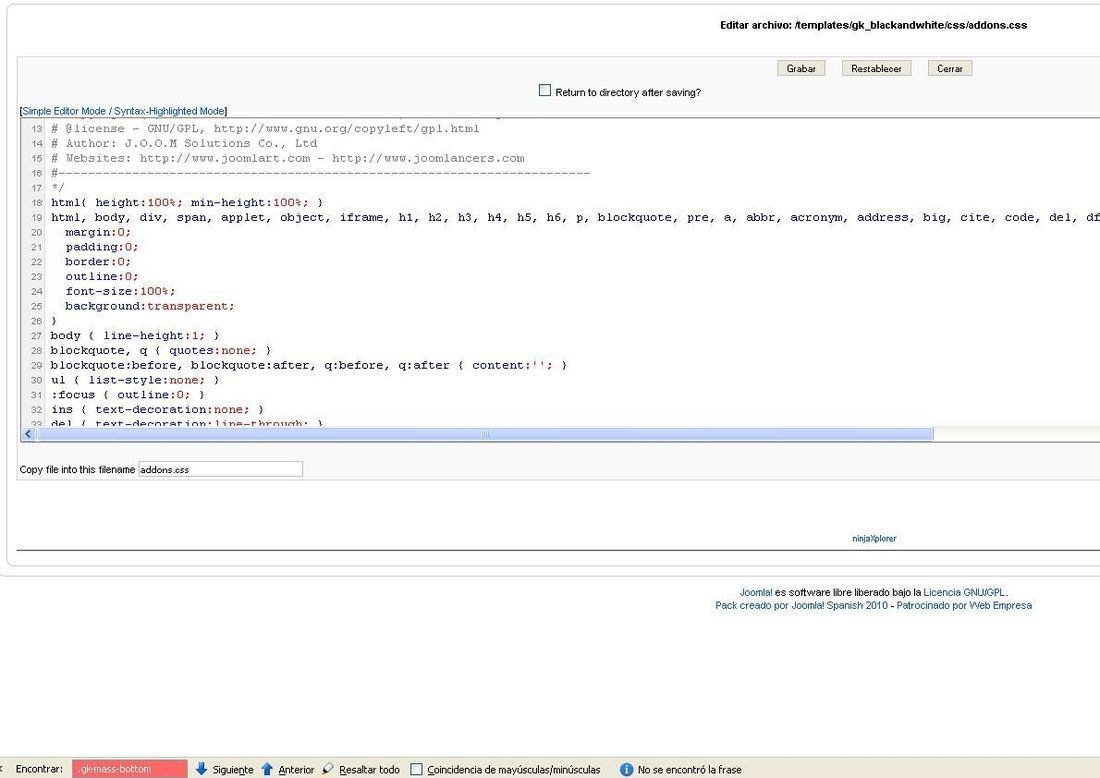Click the '# Websites: http://www.joomlart.com' comment line
This screenshot has width=1100, height=778.
pos(288,158)
